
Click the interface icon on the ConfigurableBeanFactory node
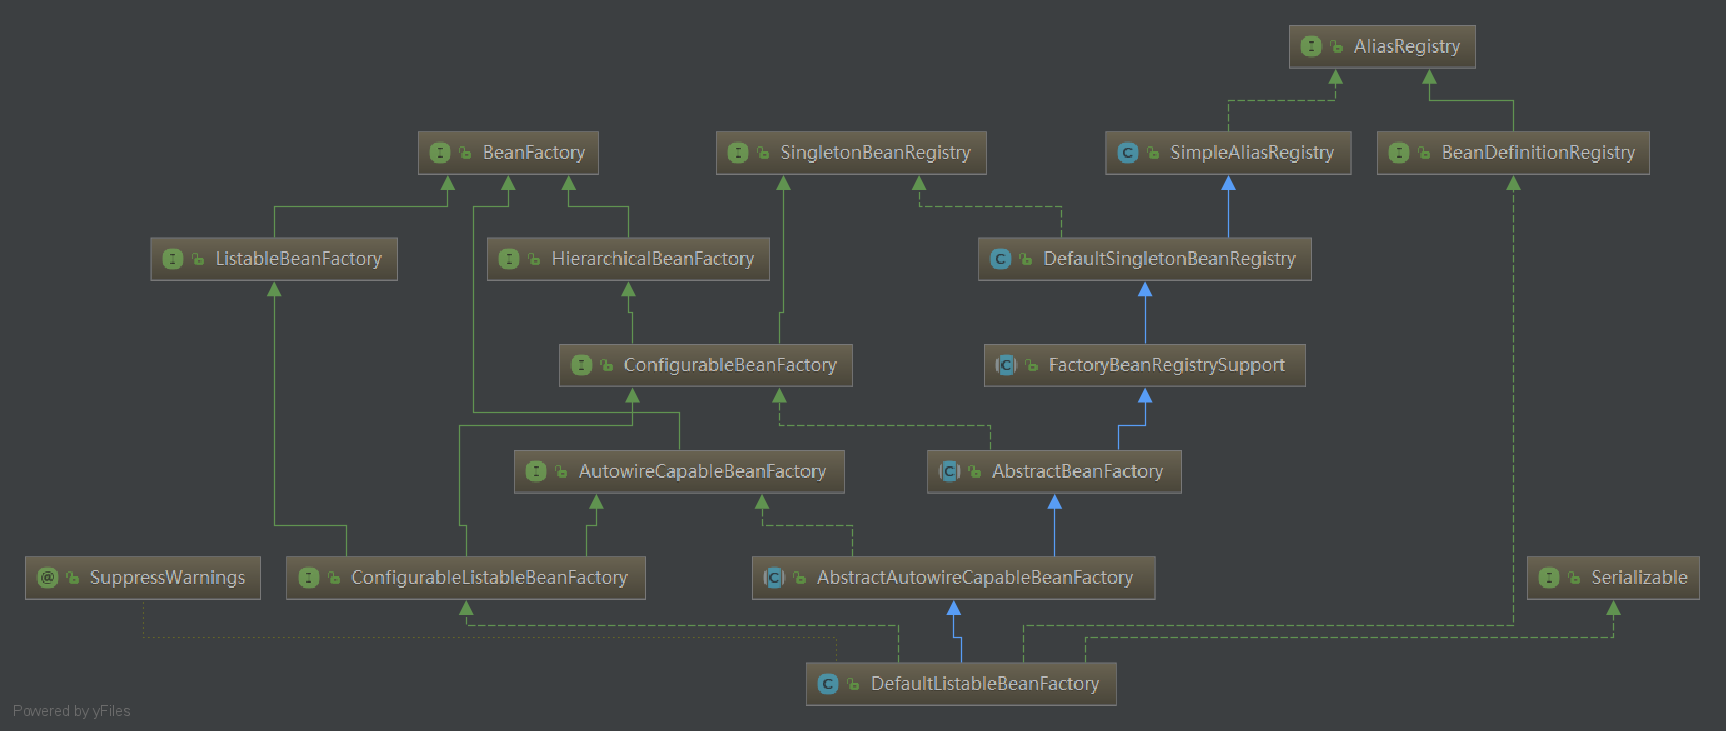pyautogui.click(x=581, y=365)
